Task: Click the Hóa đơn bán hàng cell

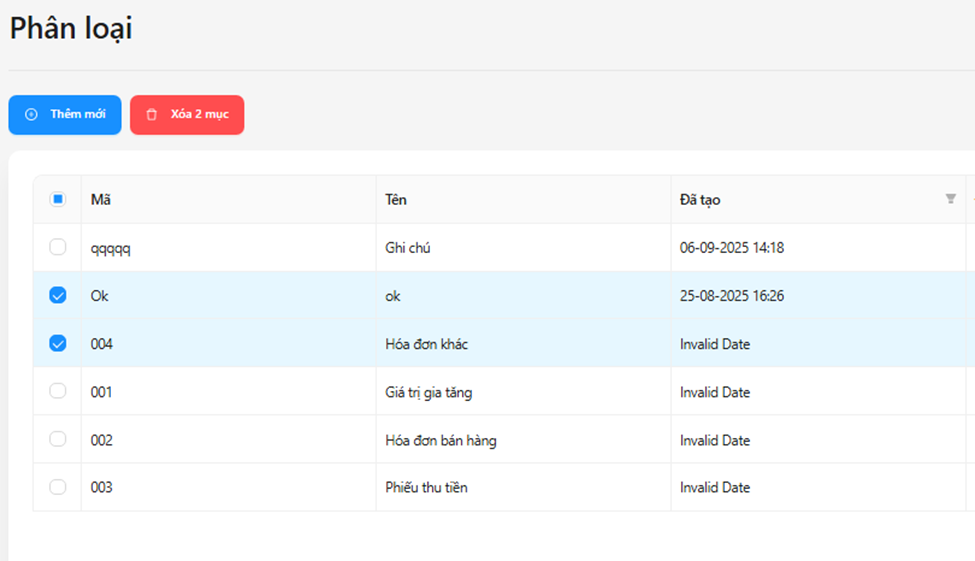Action: pyautogui.click(x=440, y=440)
